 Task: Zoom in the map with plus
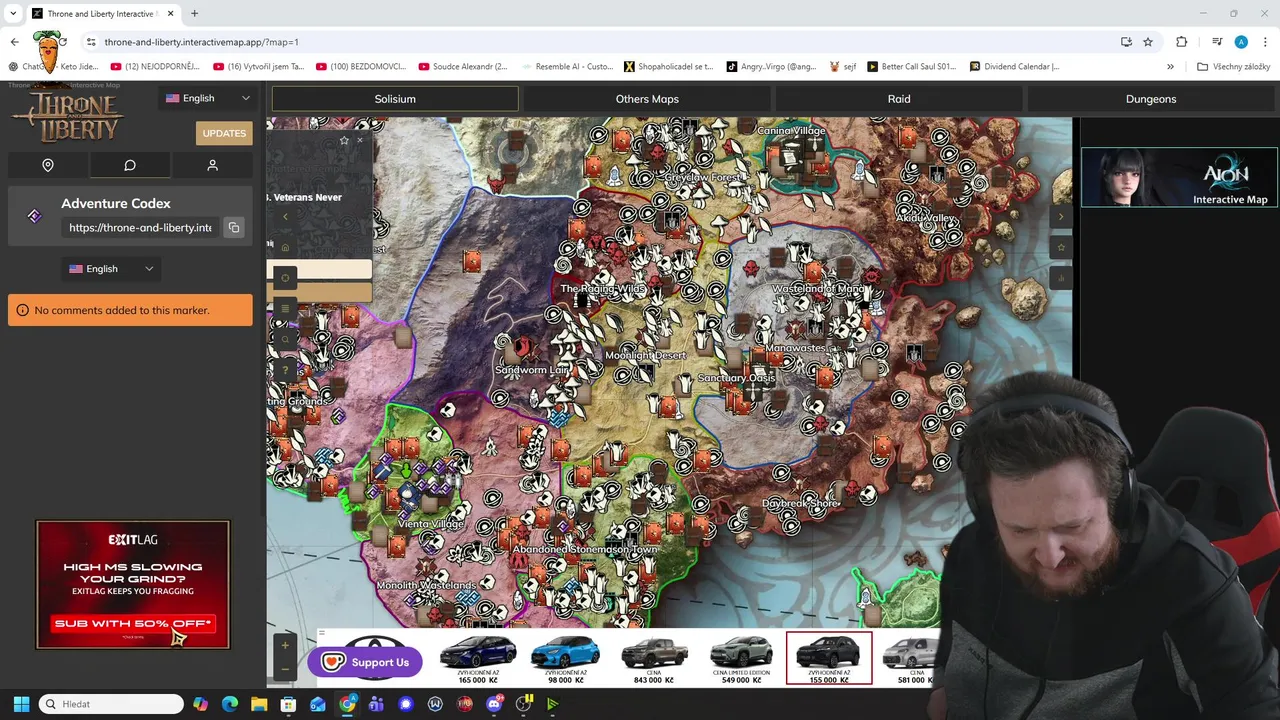pos(285,646)
